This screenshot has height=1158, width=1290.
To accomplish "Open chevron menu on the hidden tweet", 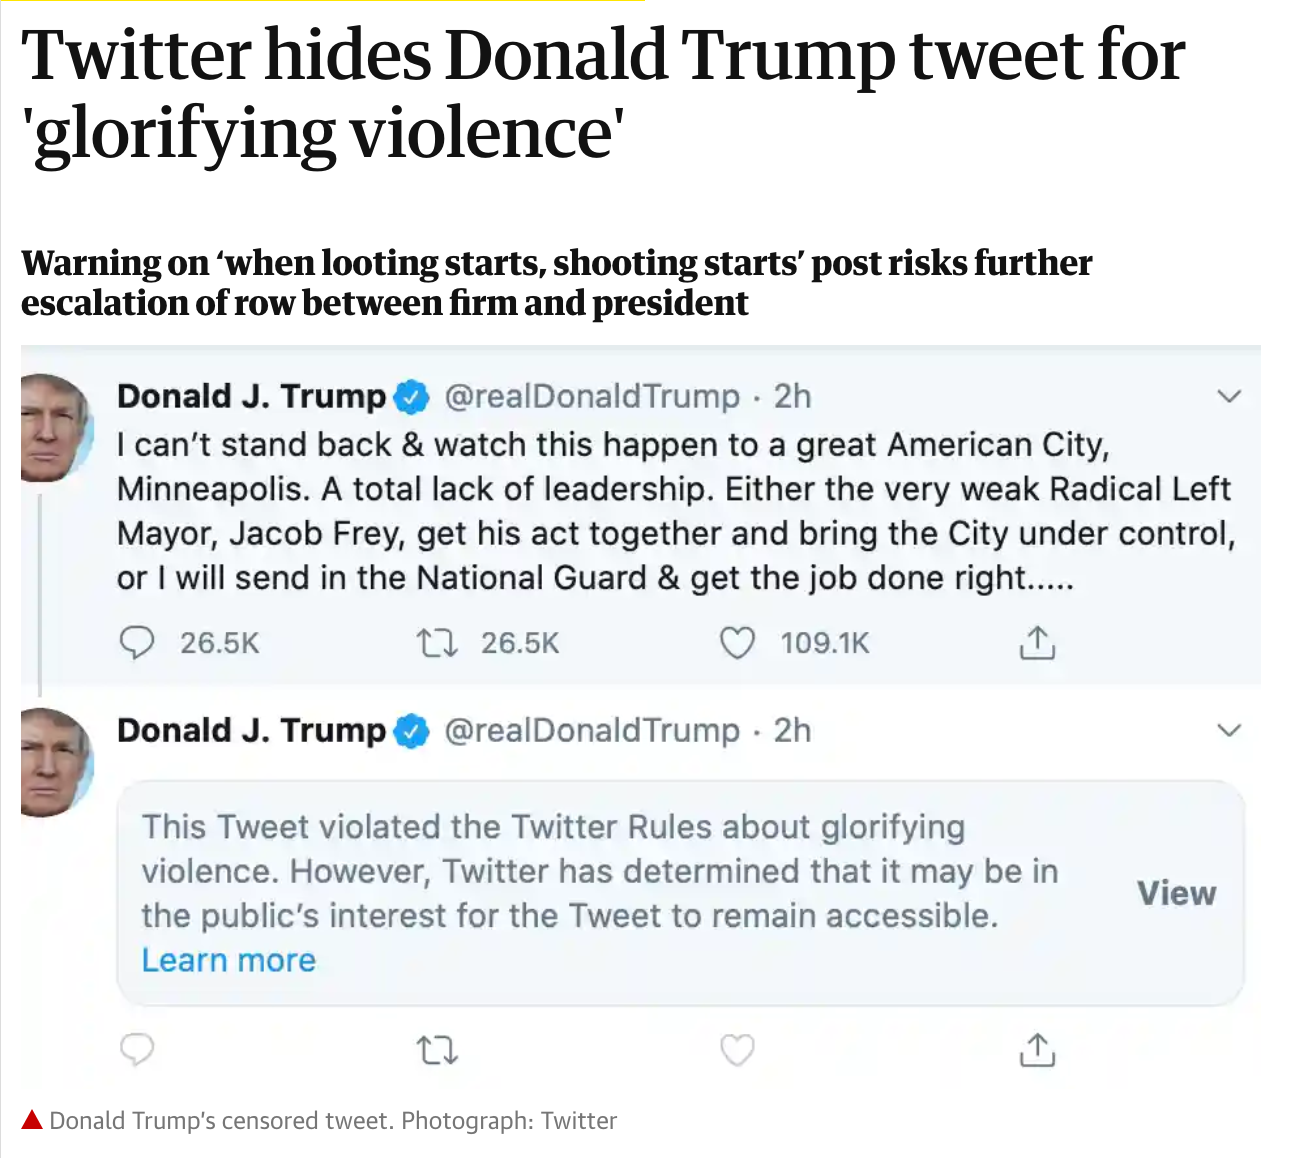I will [x=1229, y=730].
